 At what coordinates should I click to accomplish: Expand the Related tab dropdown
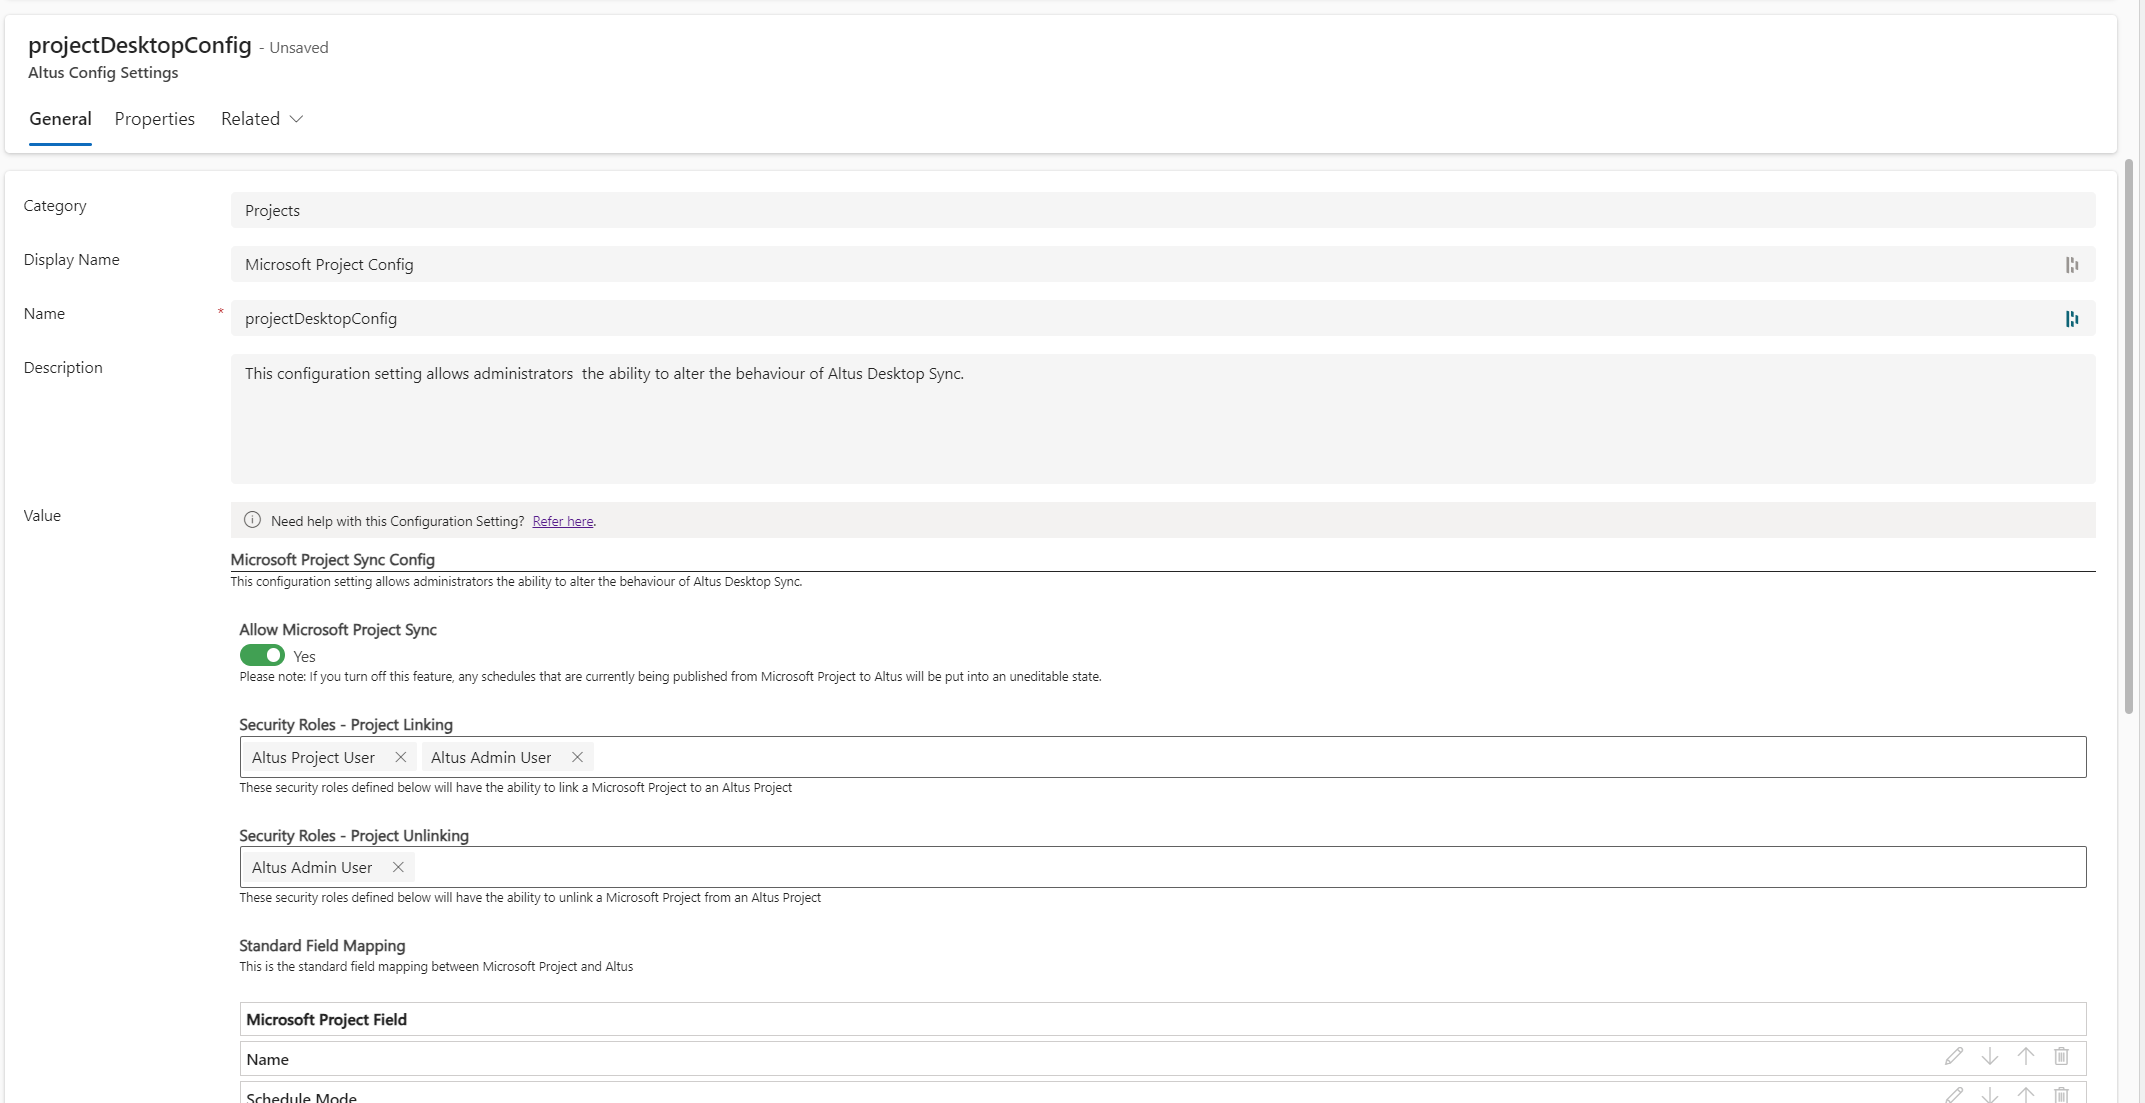pos(262,119)
